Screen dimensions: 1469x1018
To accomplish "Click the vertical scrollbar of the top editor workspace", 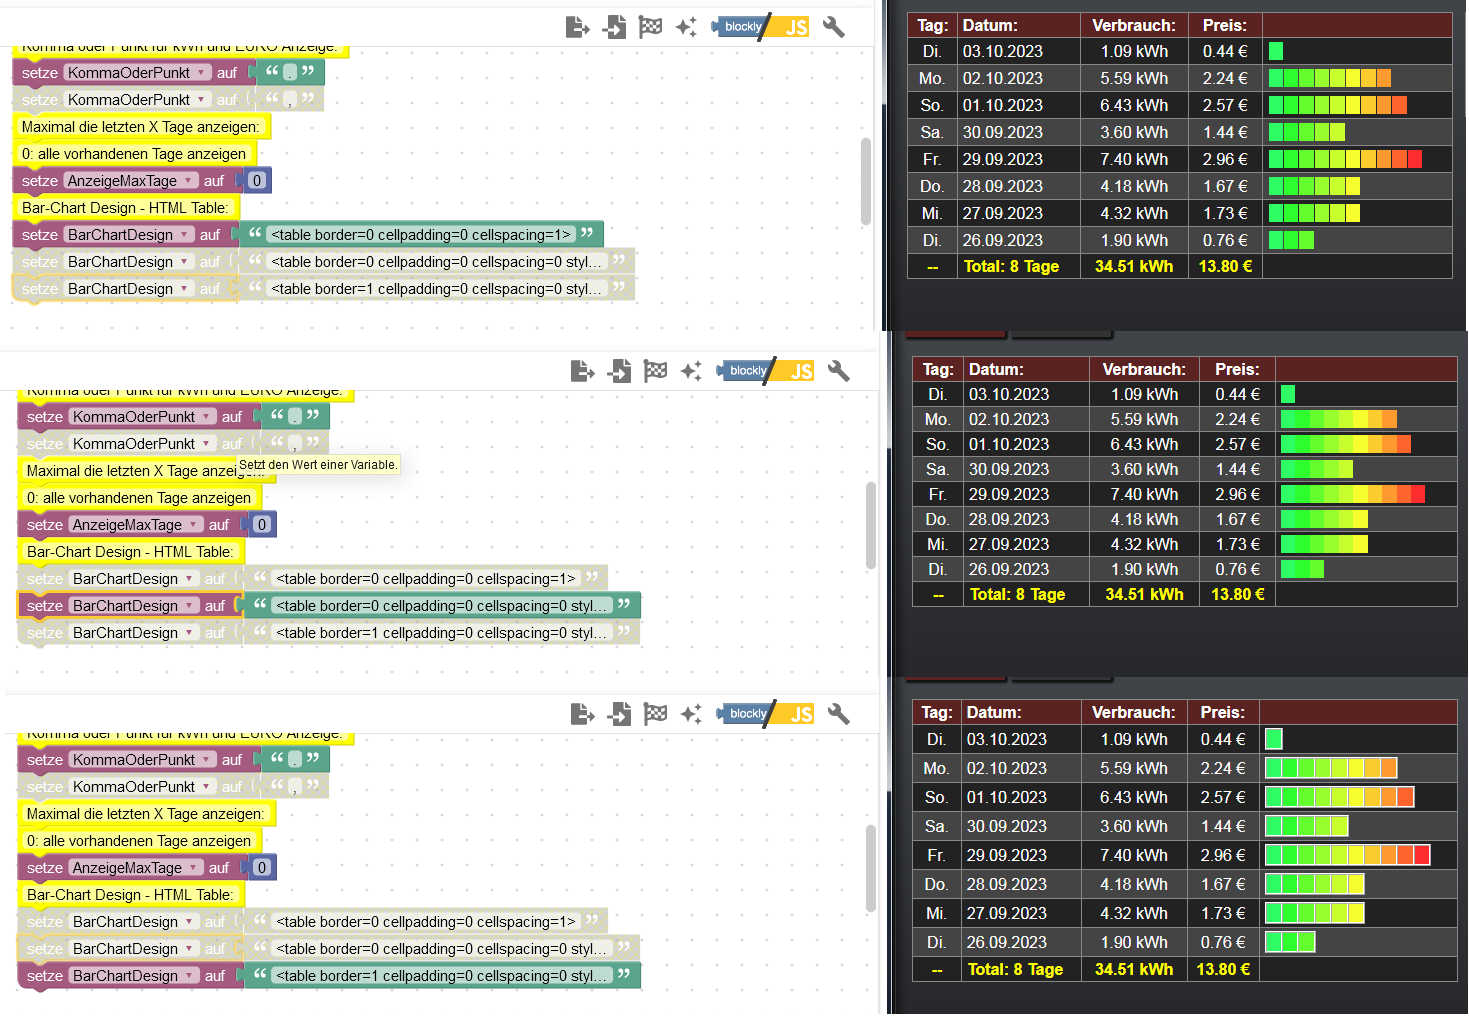I will [x=865, y=180].
